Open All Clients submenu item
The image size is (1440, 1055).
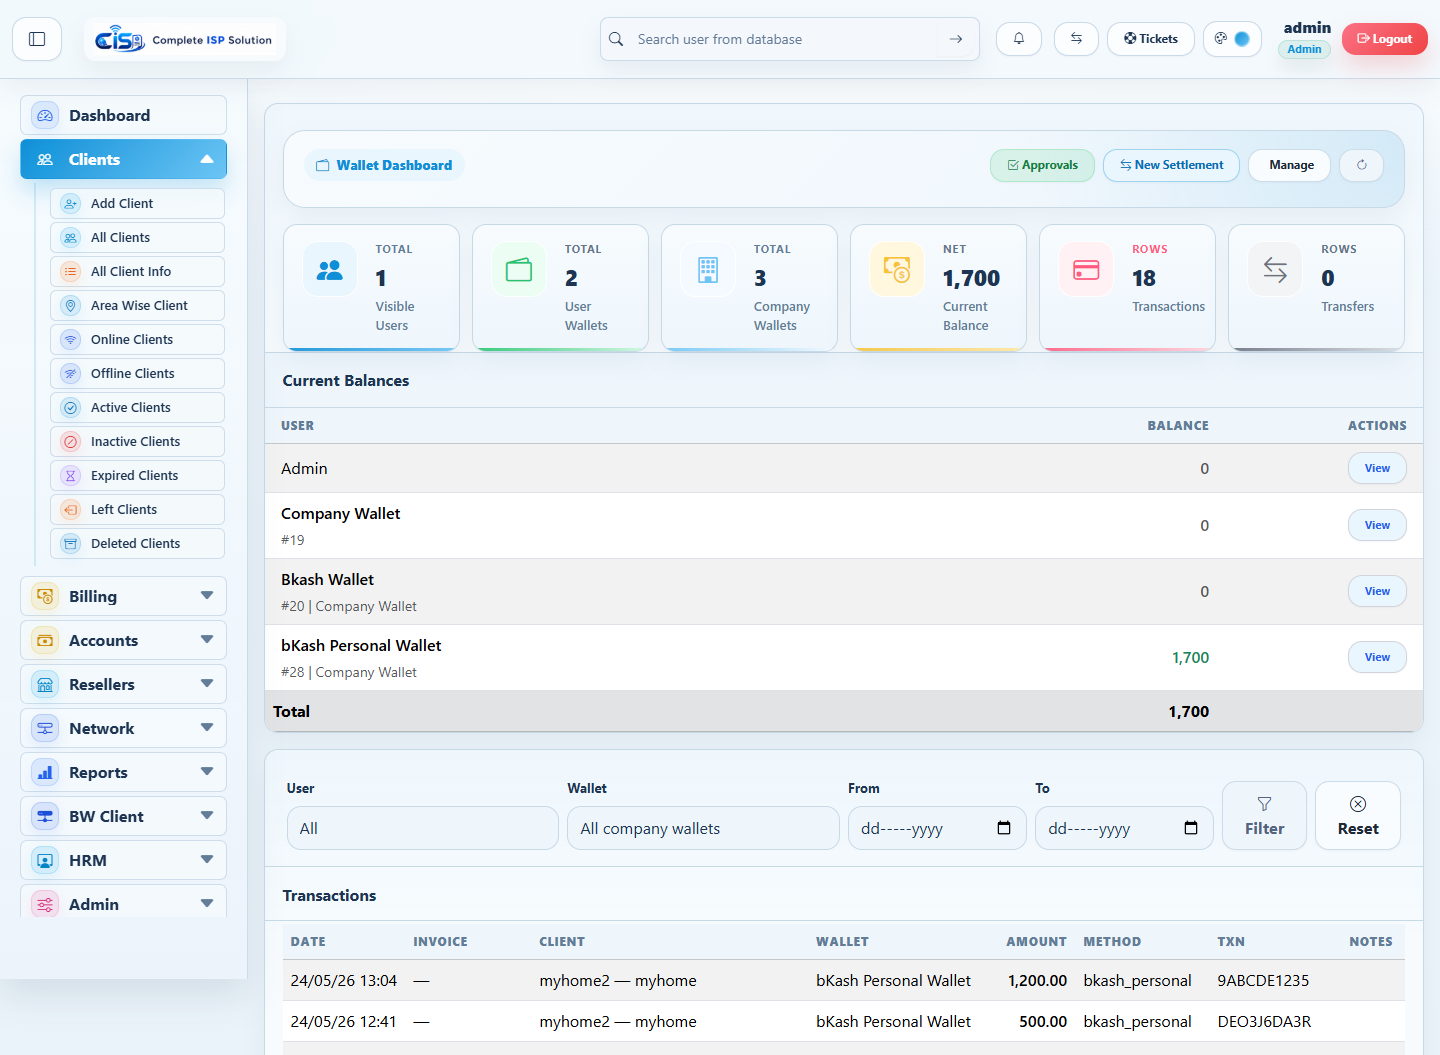[x=137, y=237]
